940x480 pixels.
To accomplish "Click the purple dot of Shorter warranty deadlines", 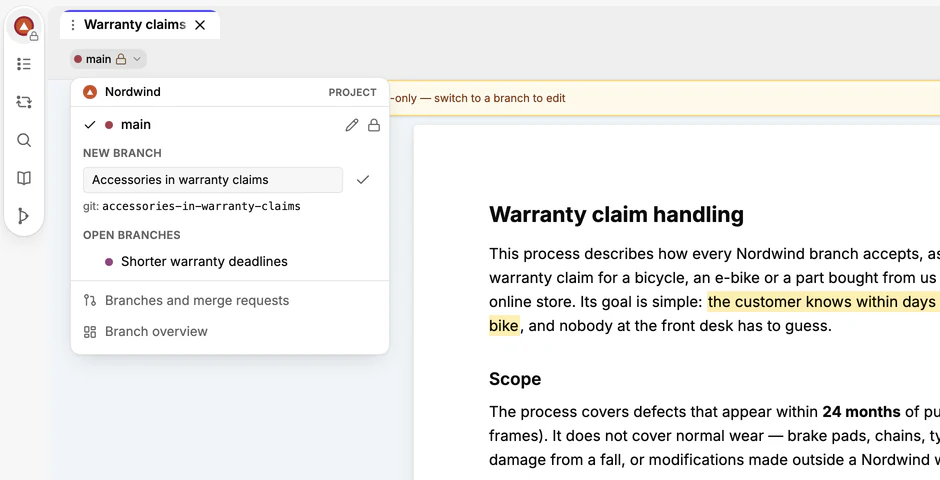I will [109, 262].
